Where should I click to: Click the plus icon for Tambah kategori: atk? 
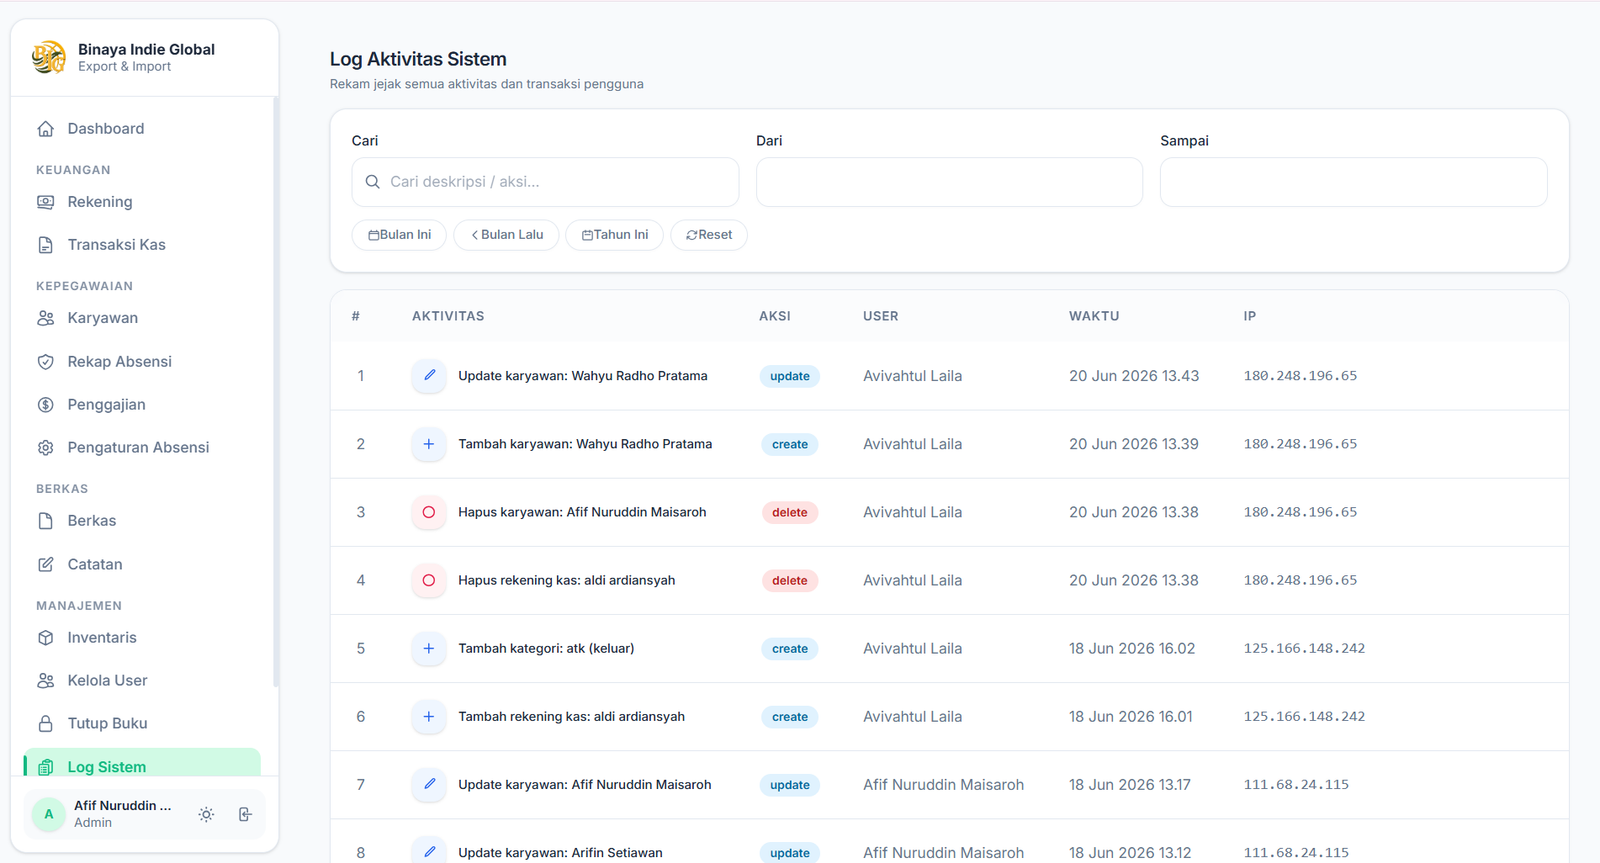coord(429,648)
